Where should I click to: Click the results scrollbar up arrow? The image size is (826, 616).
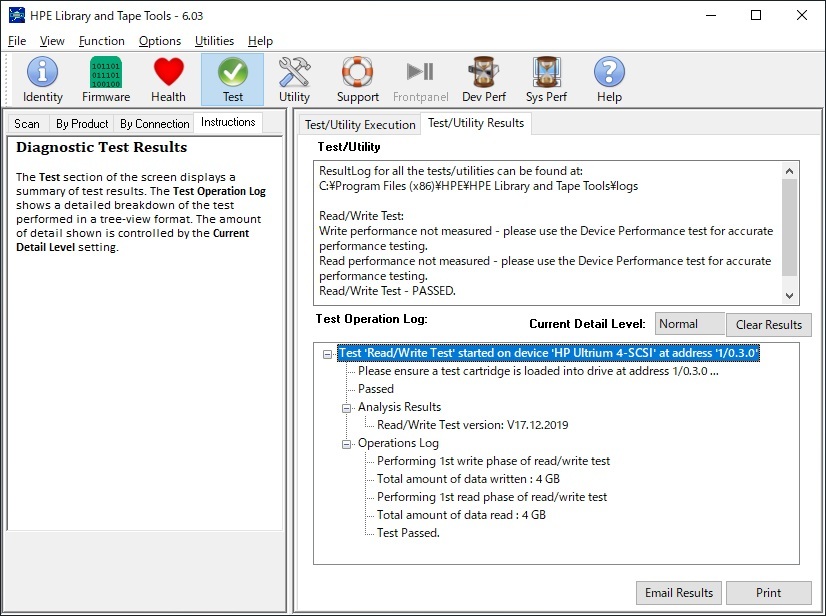pyautogui.click(x=789, y=171)
